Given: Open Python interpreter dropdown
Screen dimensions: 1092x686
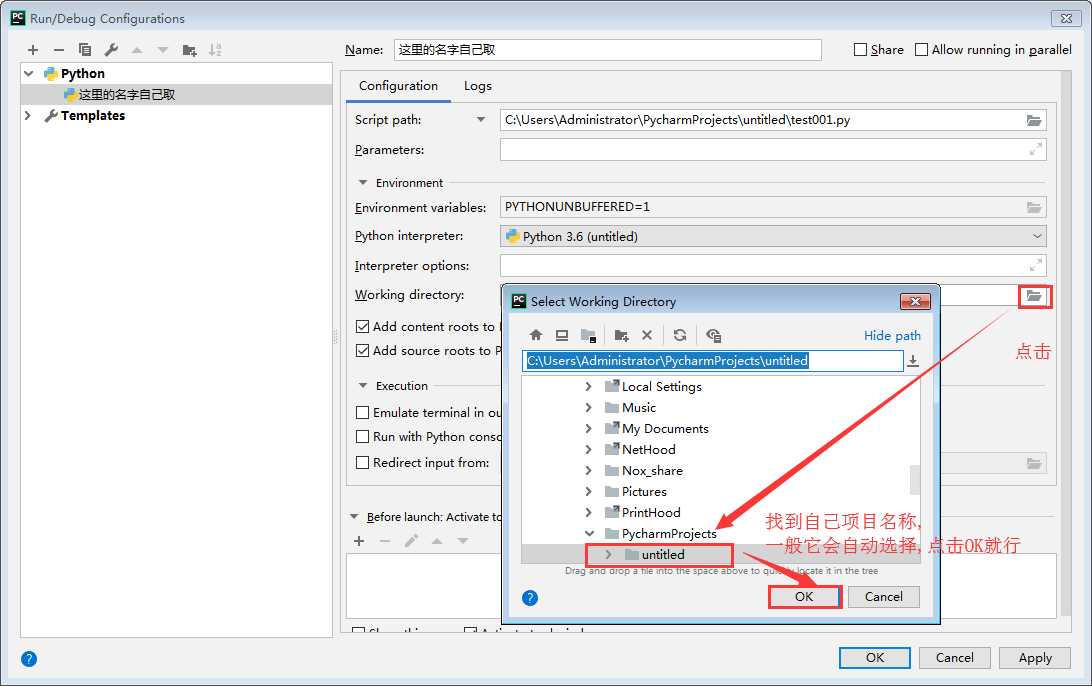Looking at the screenshot, I should [x=773, y=236].
